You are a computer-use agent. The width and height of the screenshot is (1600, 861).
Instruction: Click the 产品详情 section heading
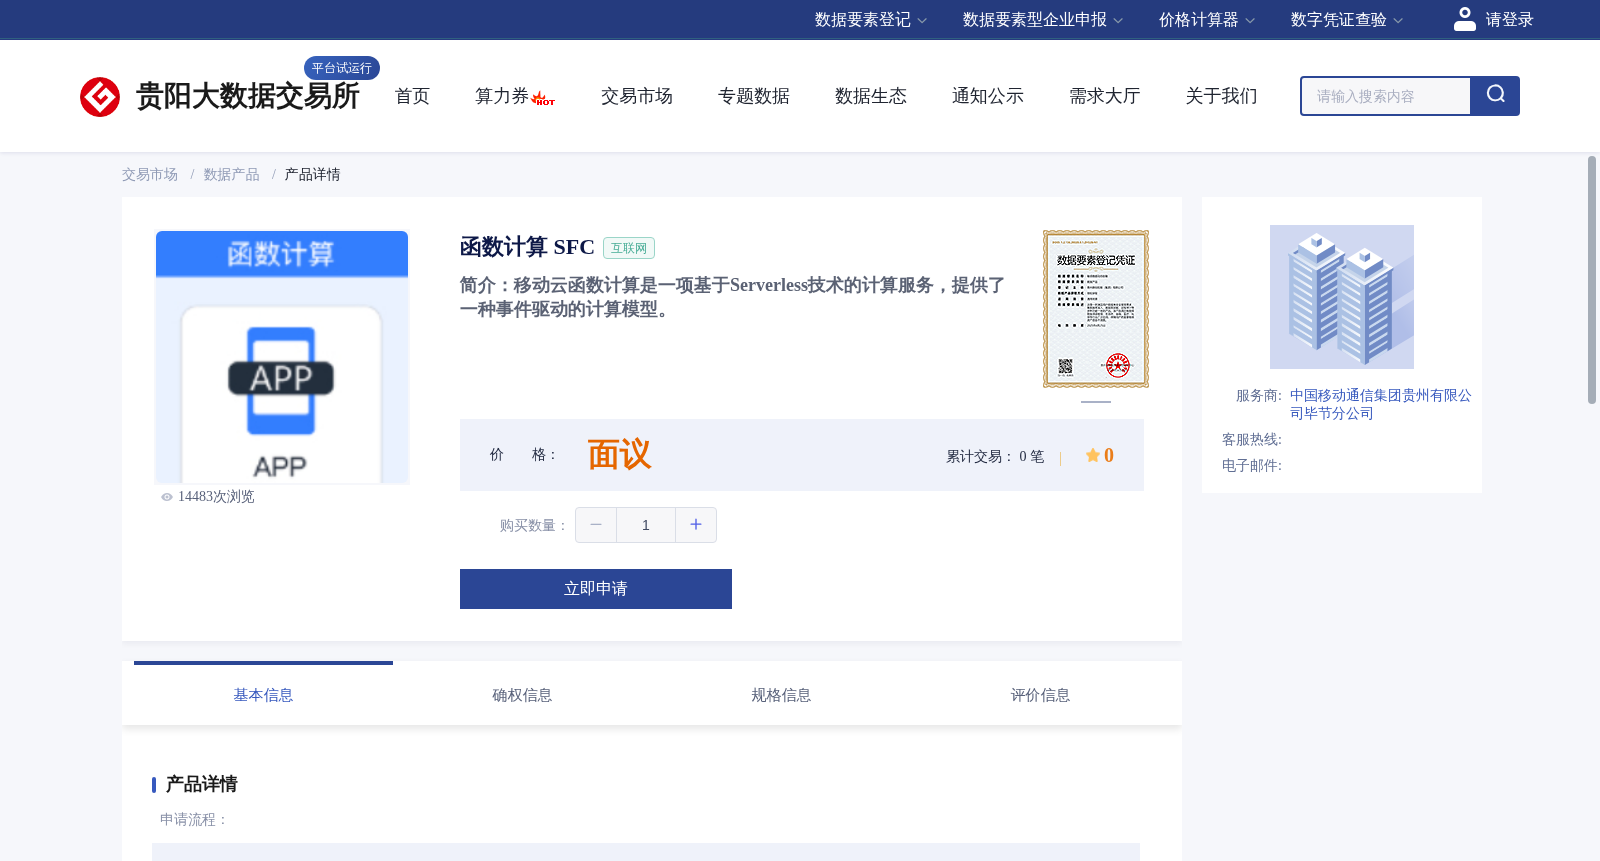pos(202,784)
